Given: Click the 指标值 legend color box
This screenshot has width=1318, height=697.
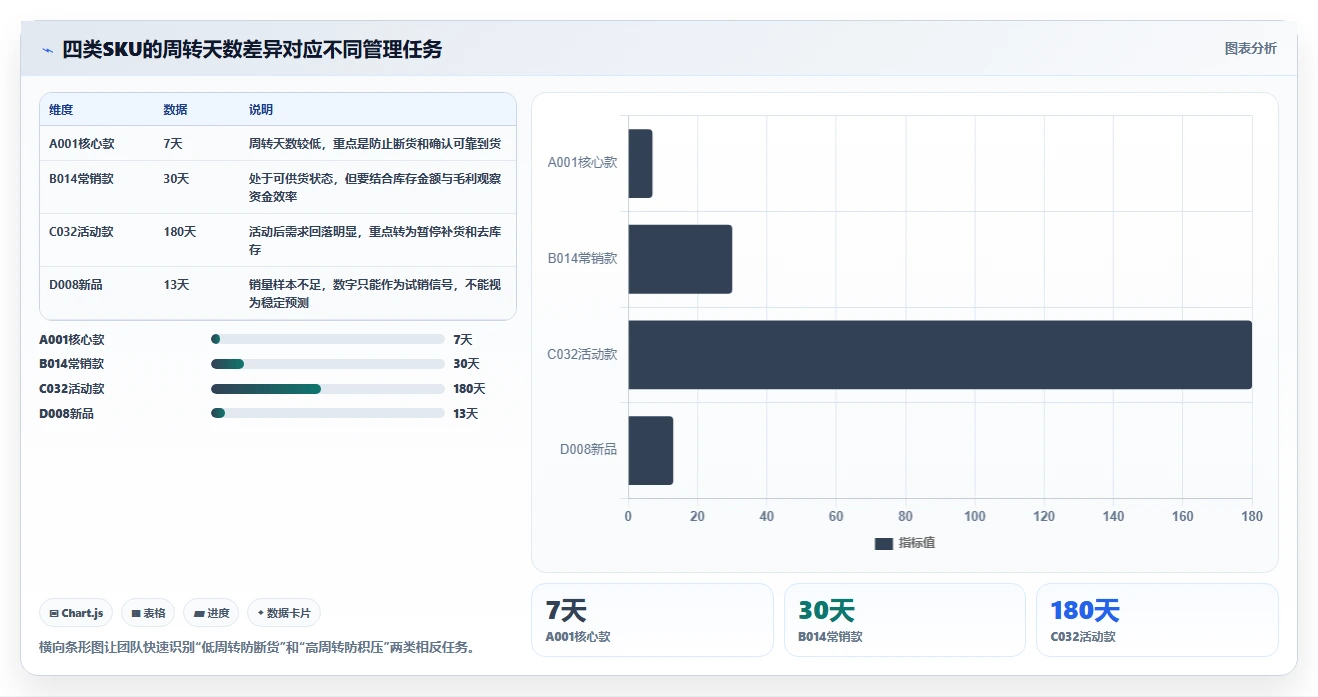Looking at the screenshot, I should 883,543.
